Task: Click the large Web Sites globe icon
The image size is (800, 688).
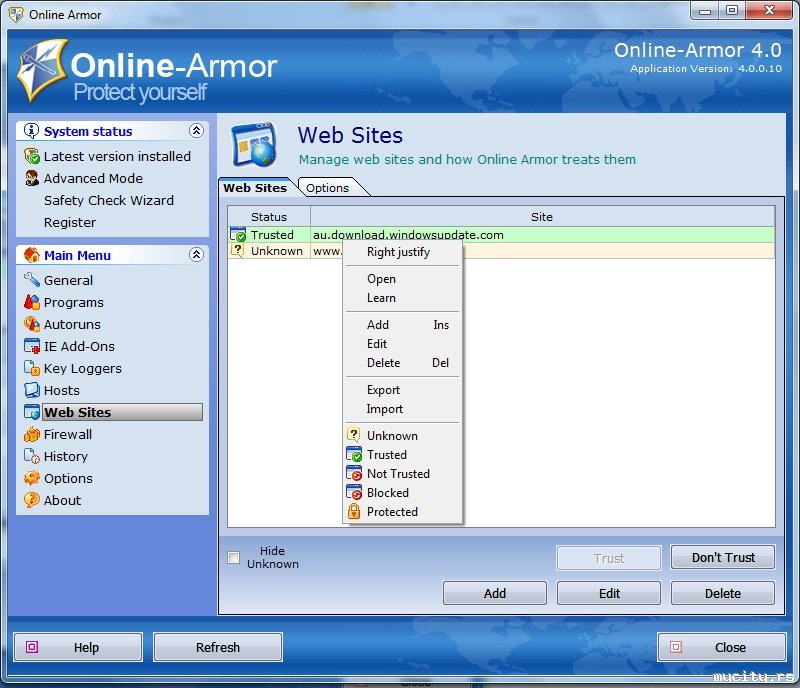Action: tap(255, 145)
